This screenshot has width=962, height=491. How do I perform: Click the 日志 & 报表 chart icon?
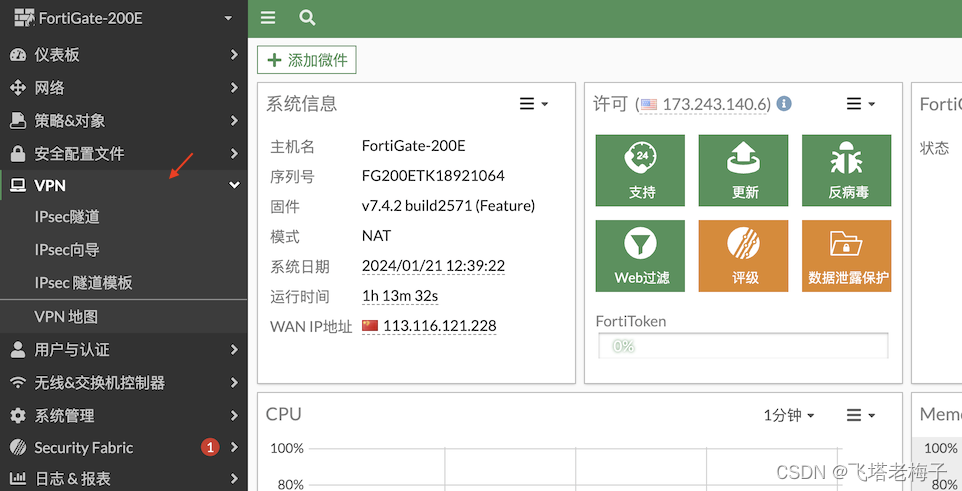pos(18,478)
